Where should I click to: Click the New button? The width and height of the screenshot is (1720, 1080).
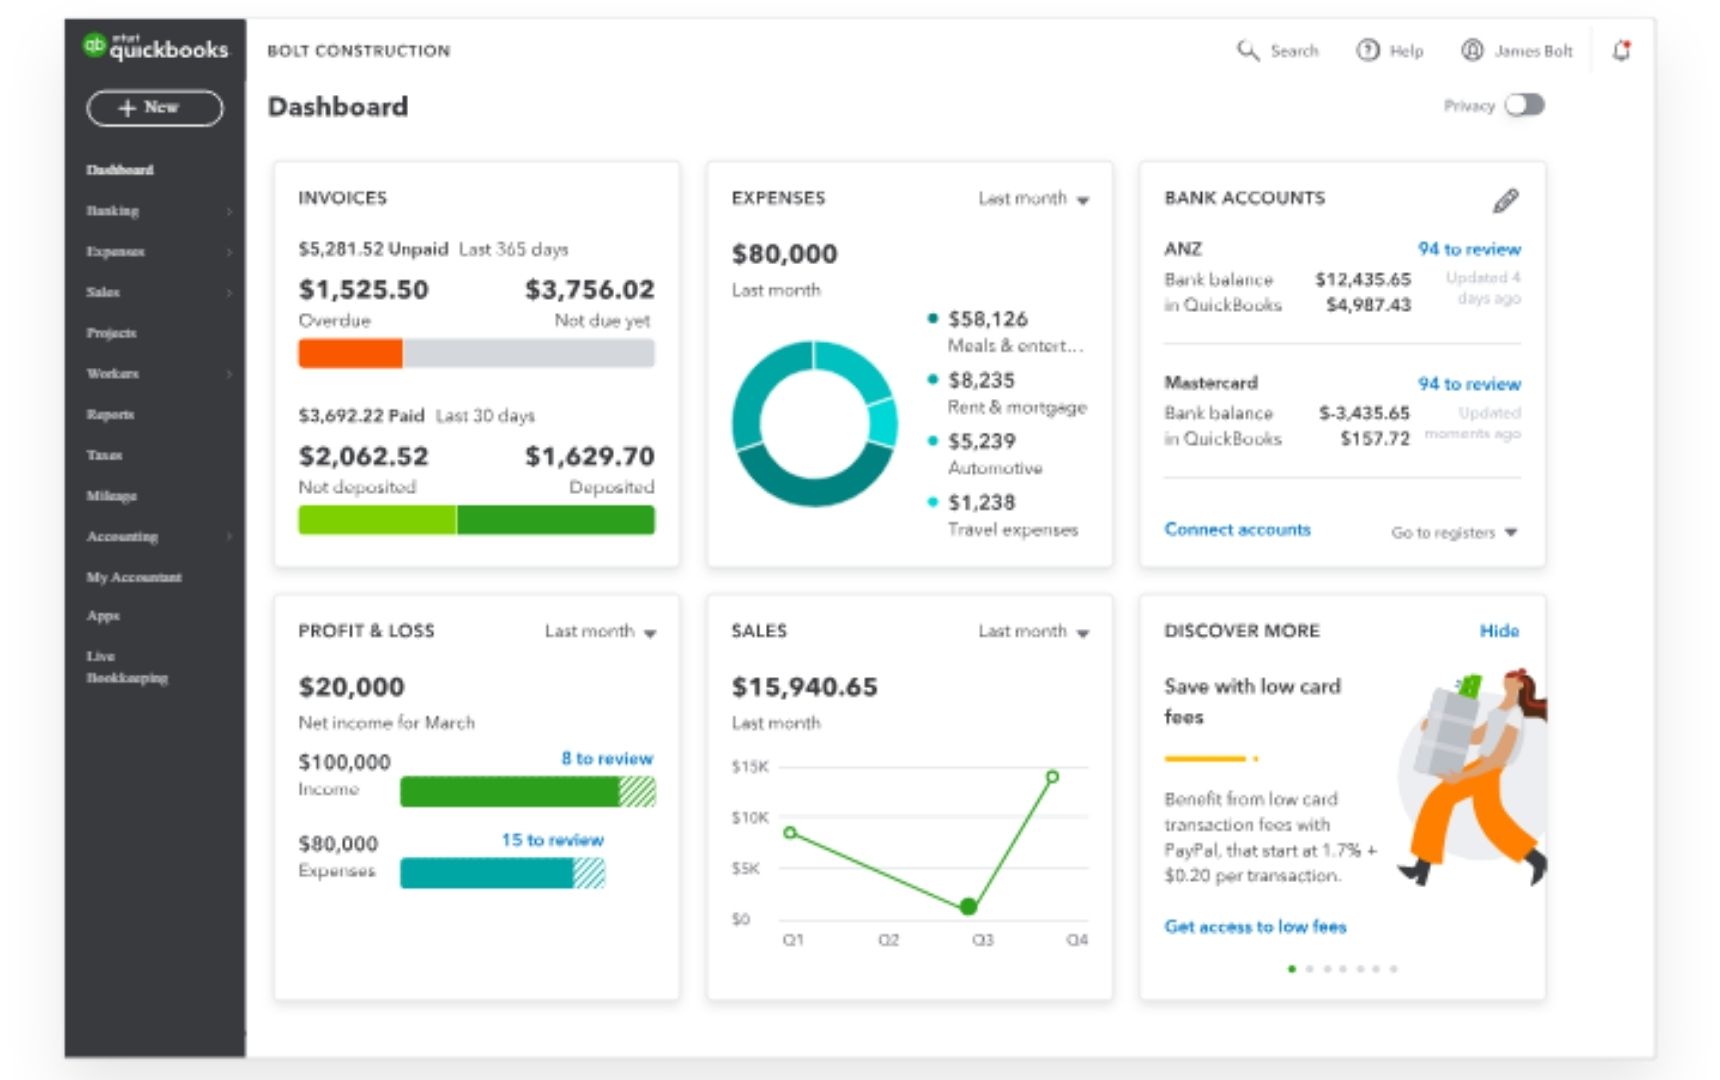155,108
